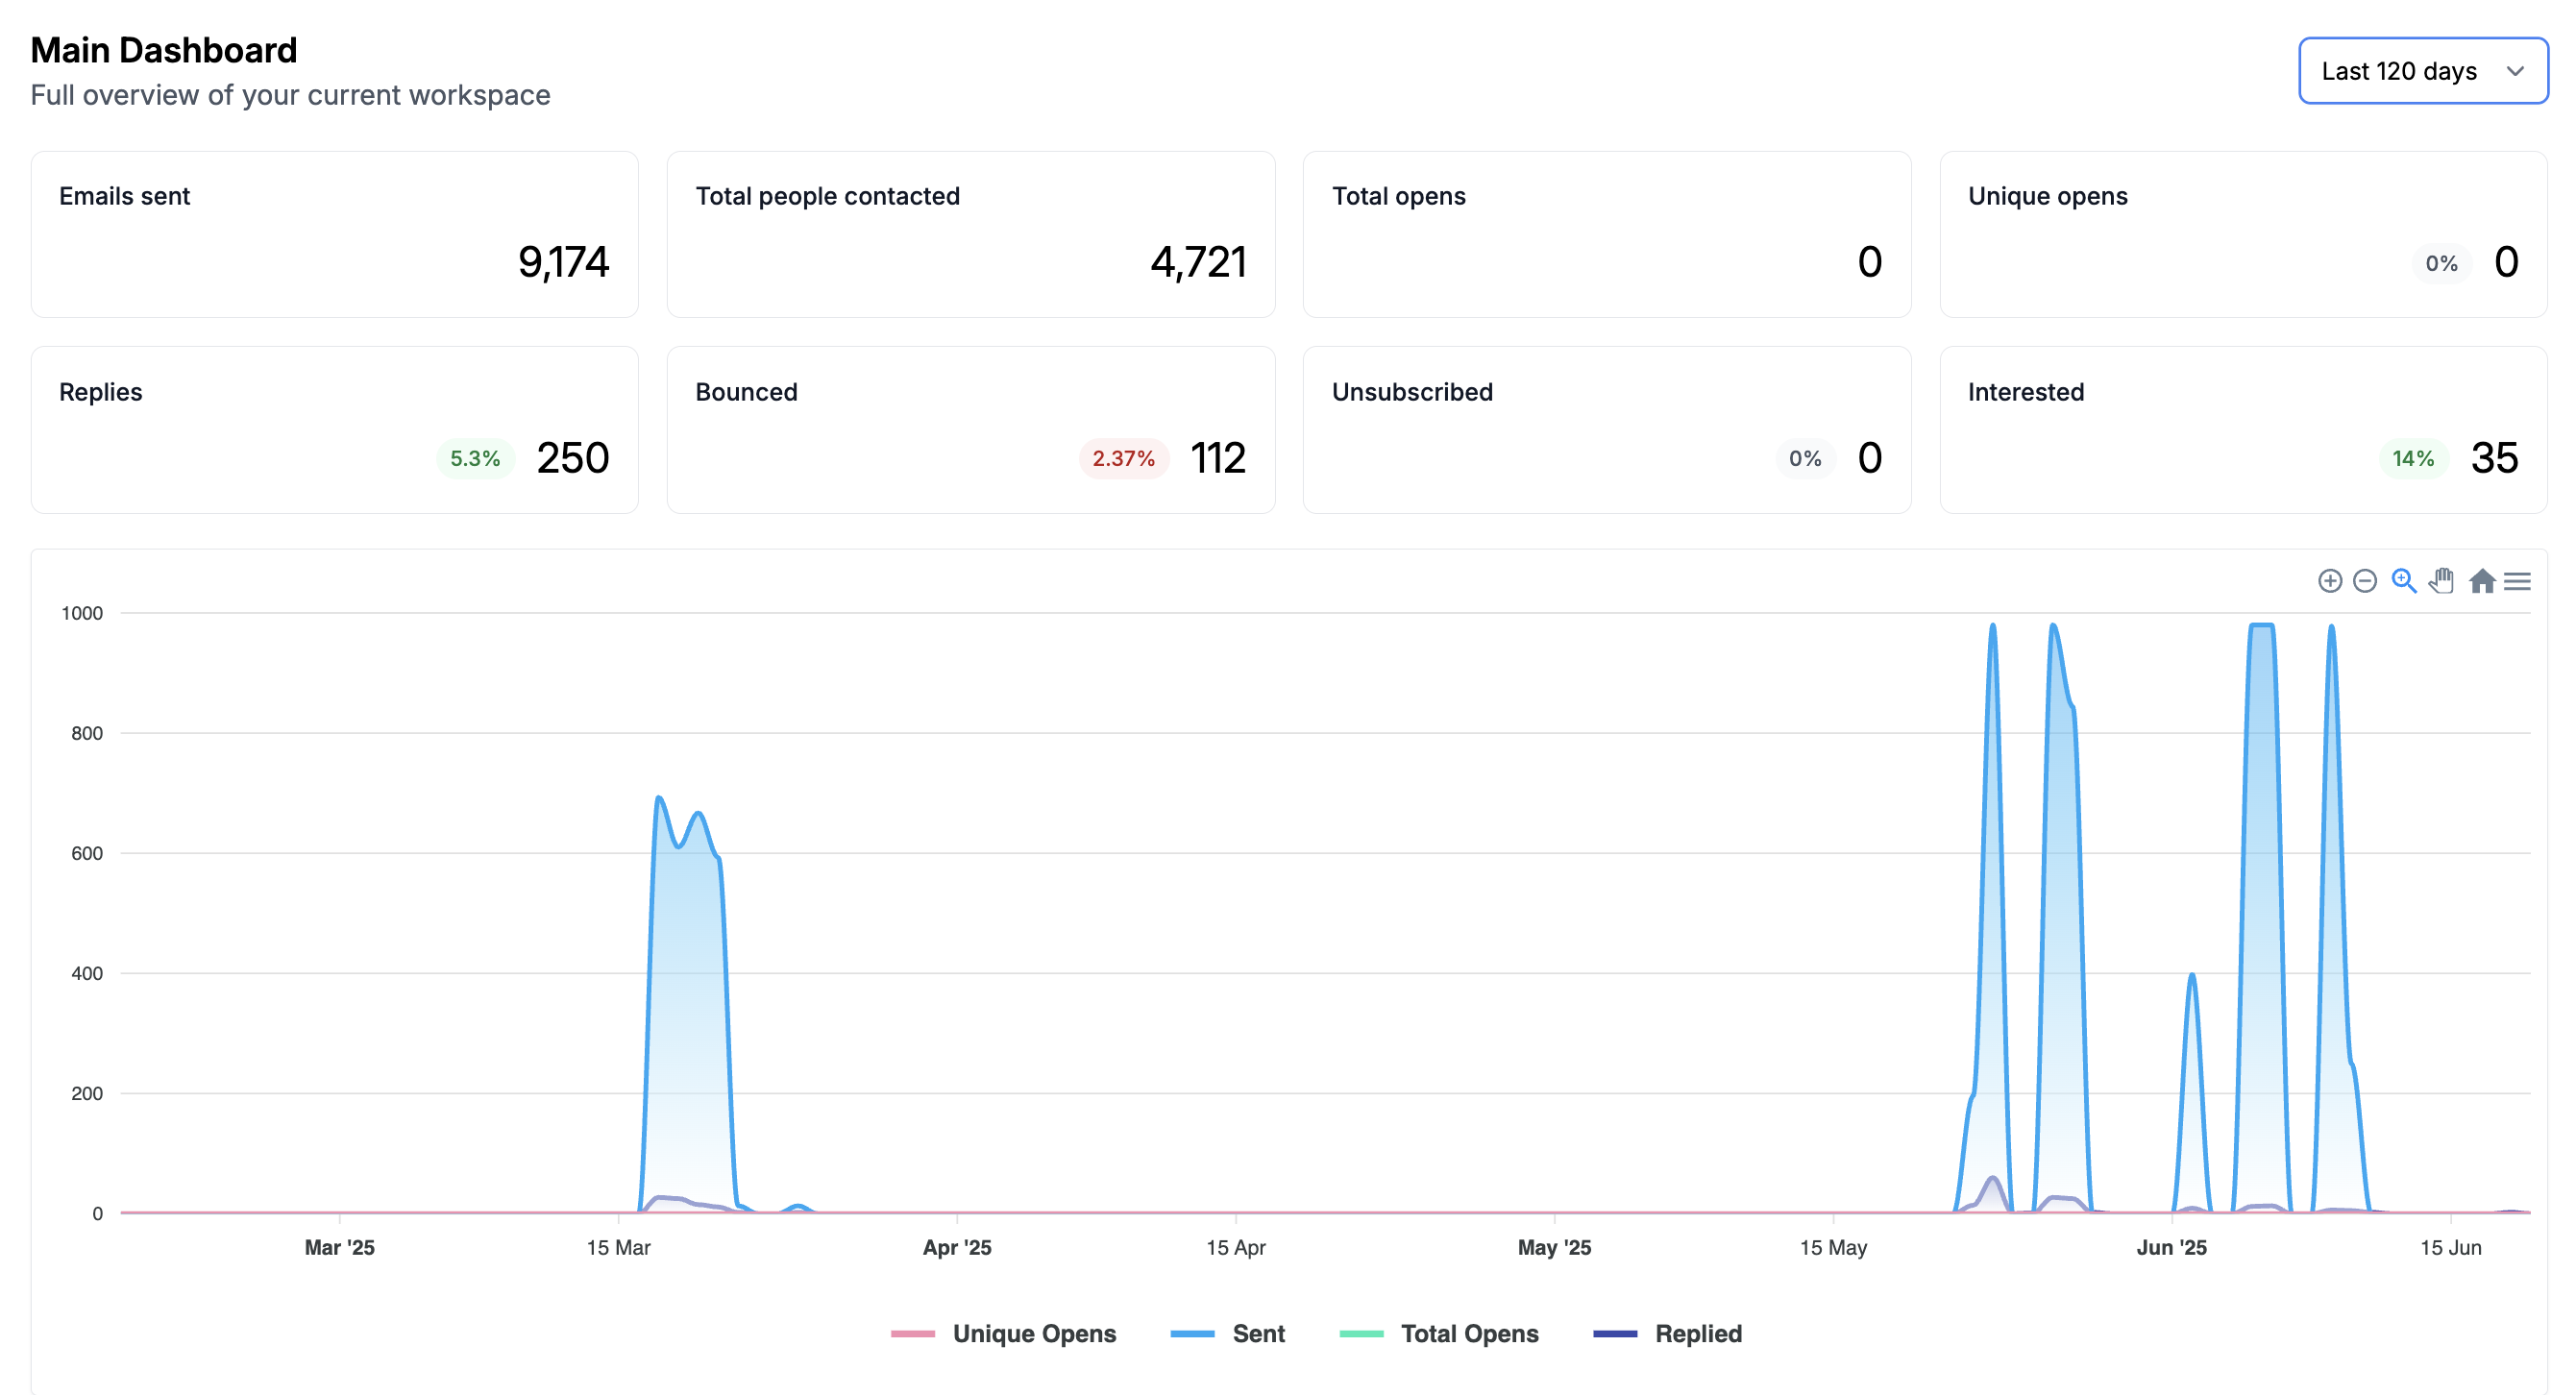This screenshot has height=1395, width=2576.
Task: Click the chart zoom in plus icon
Action: tap(2329, 581)
